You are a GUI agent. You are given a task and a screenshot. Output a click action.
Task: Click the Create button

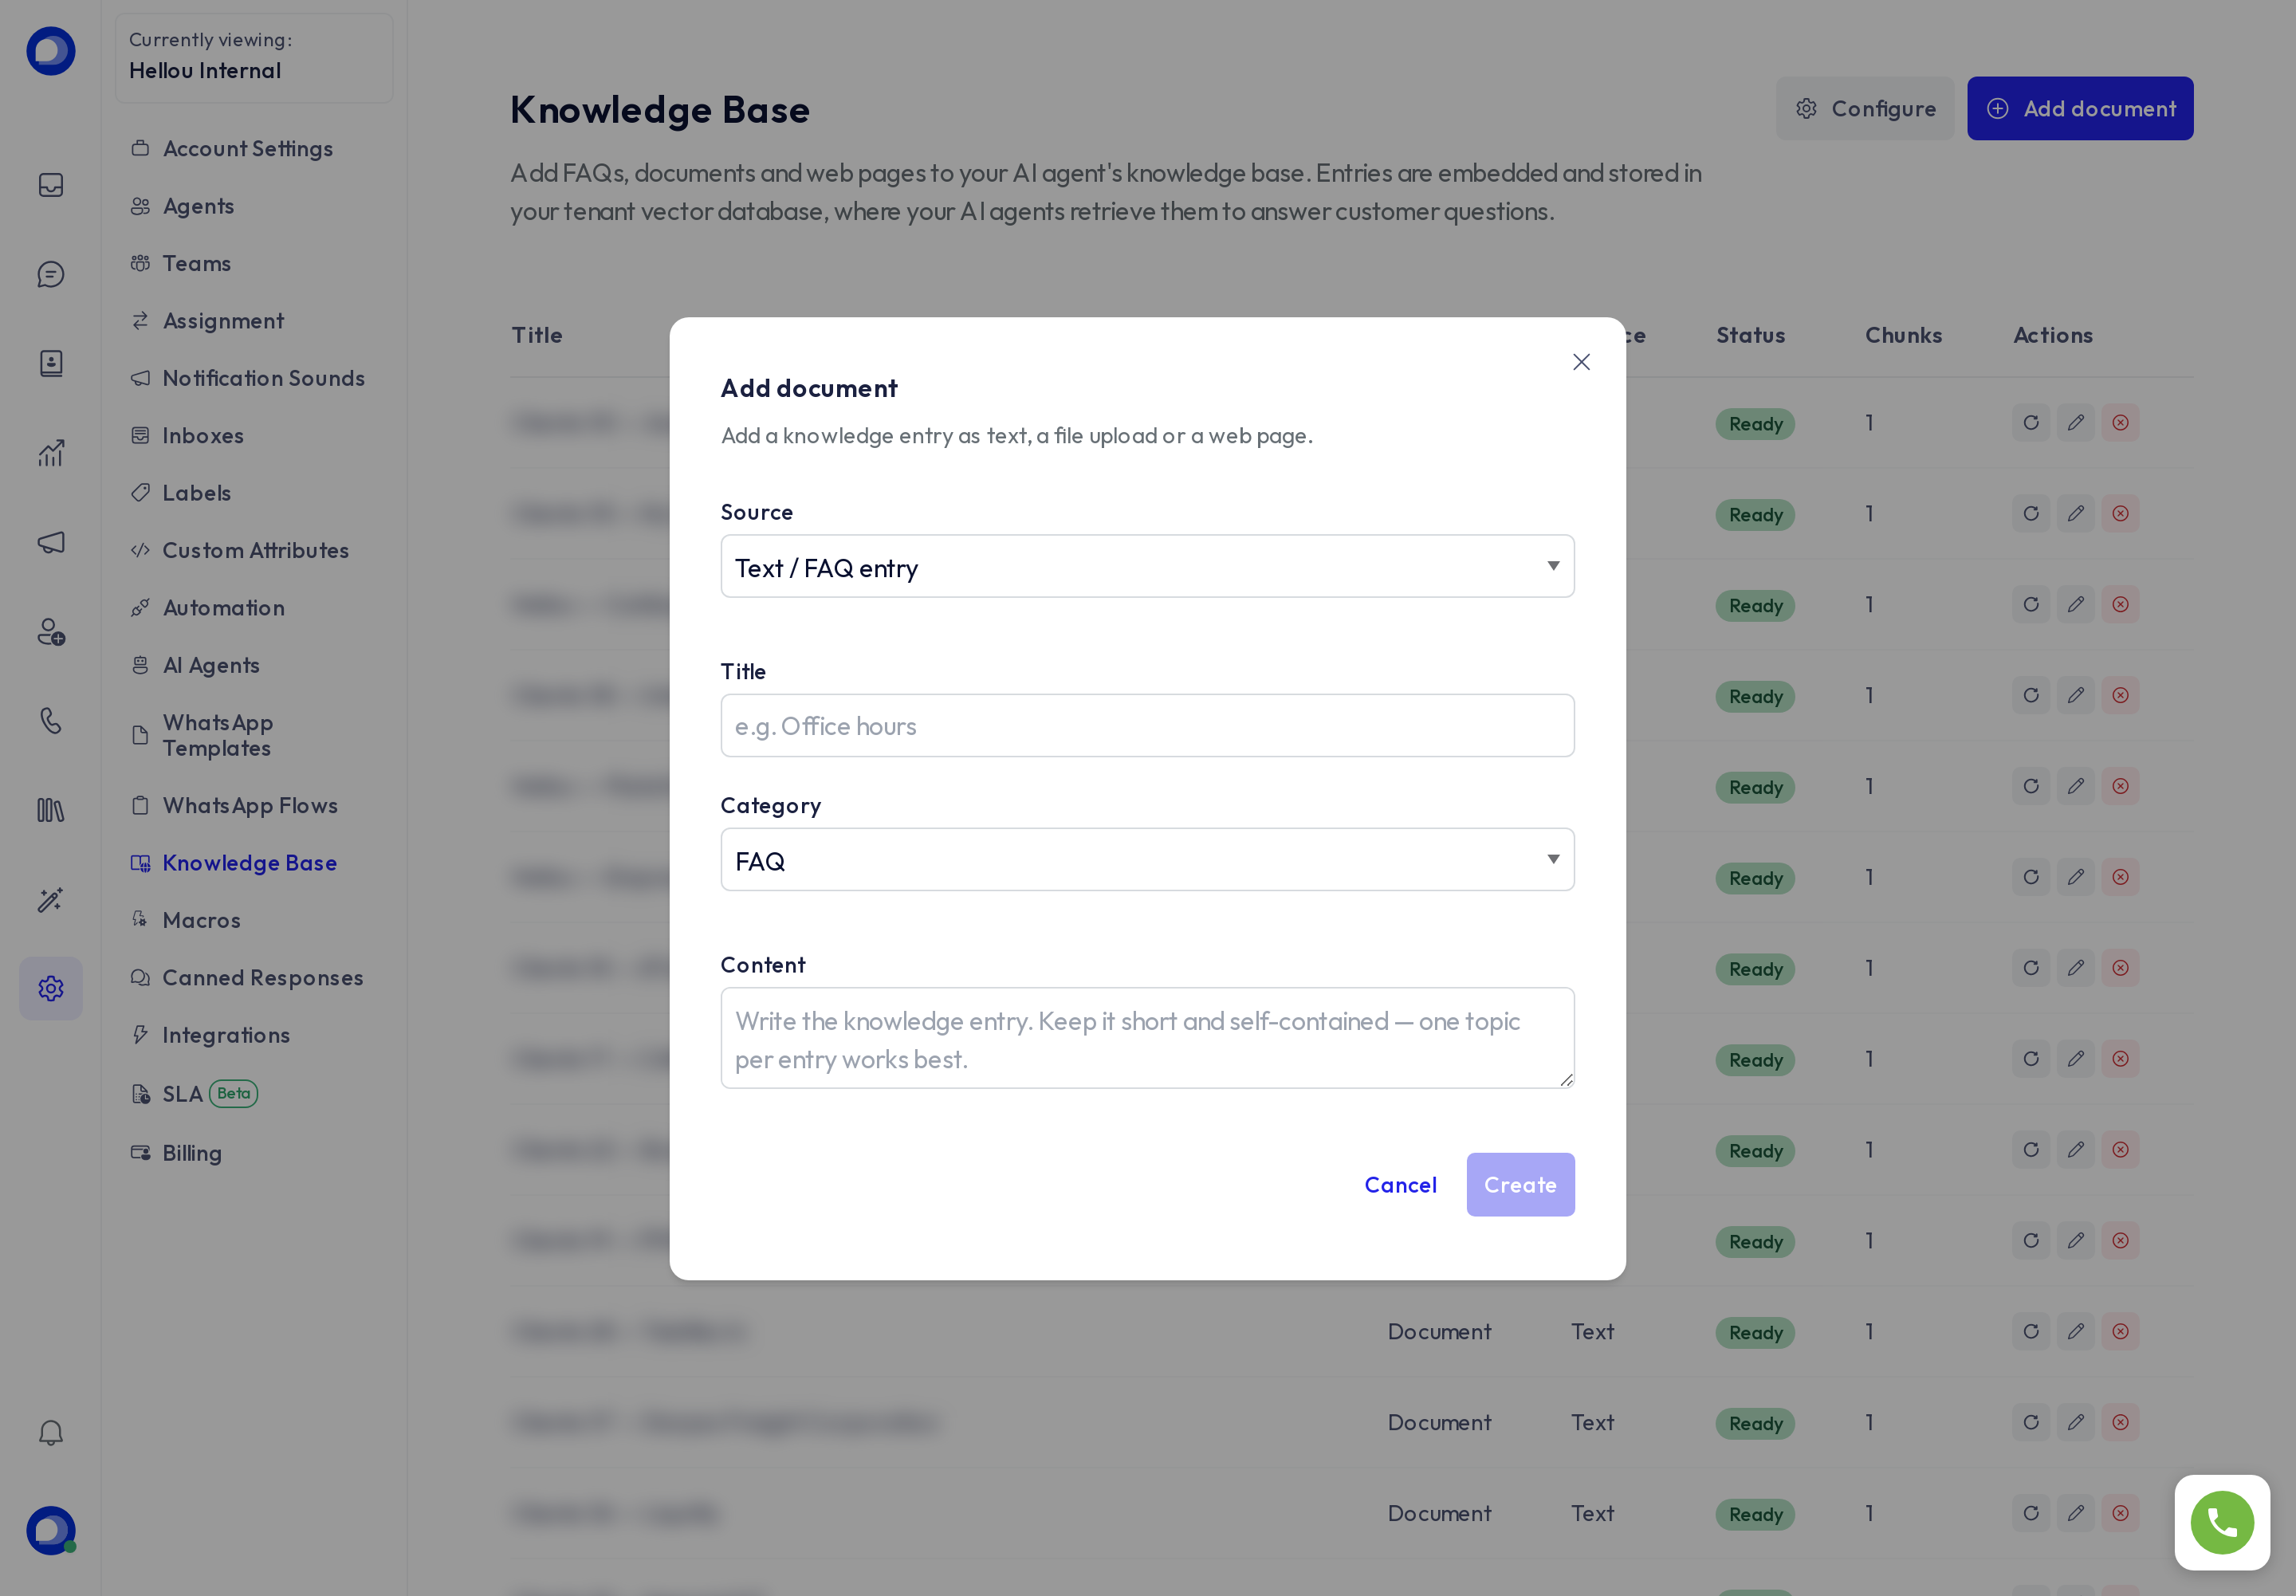(x=1520, y=1184)
